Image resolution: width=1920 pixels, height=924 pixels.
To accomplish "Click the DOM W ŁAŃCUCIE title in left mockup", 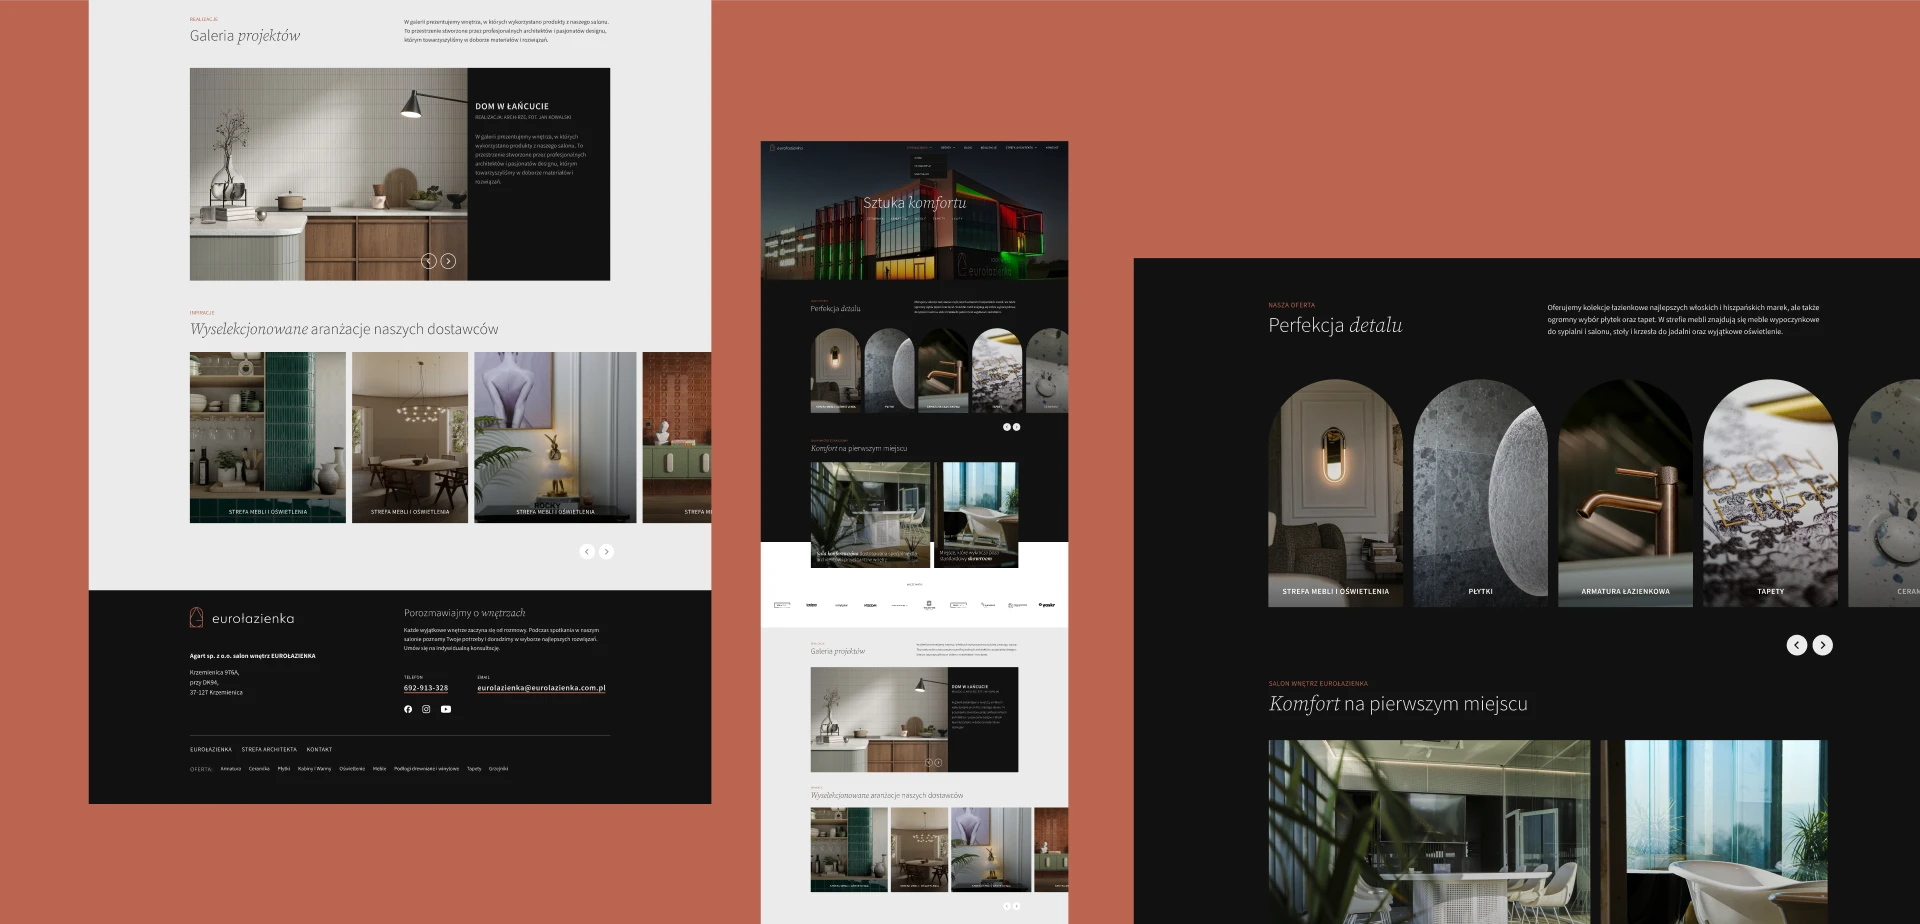I will [x=512, y=106].
